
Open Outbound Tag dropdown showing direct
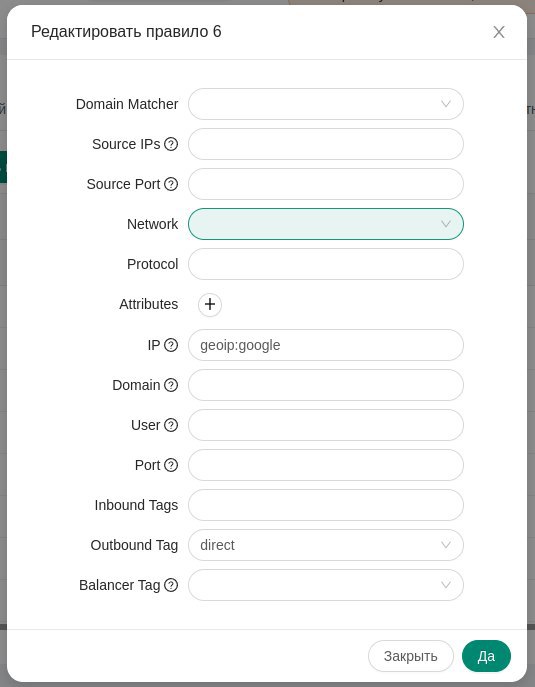click(x=326, y=545)
